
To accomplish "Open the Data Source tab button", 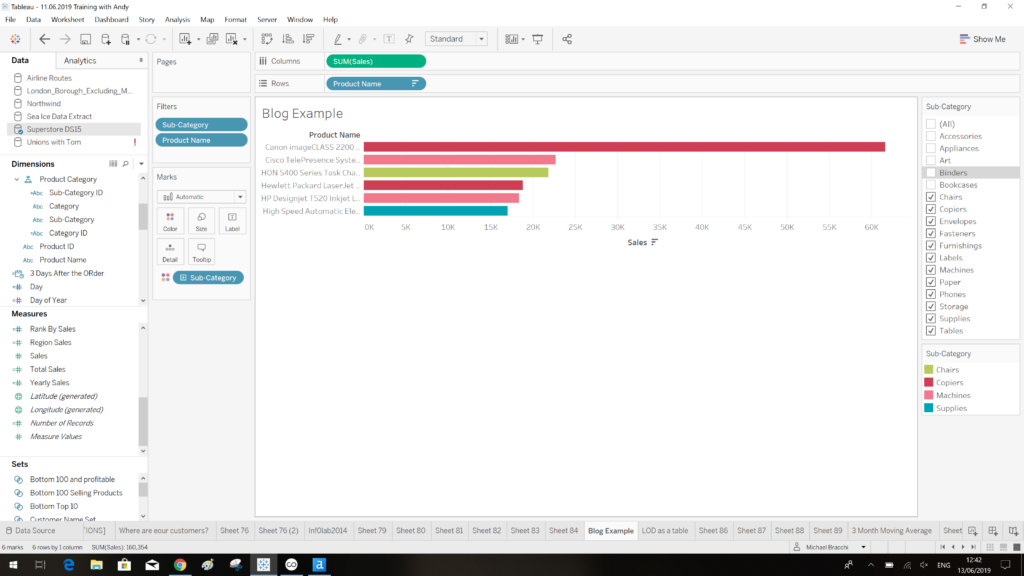I will (31, 531).
